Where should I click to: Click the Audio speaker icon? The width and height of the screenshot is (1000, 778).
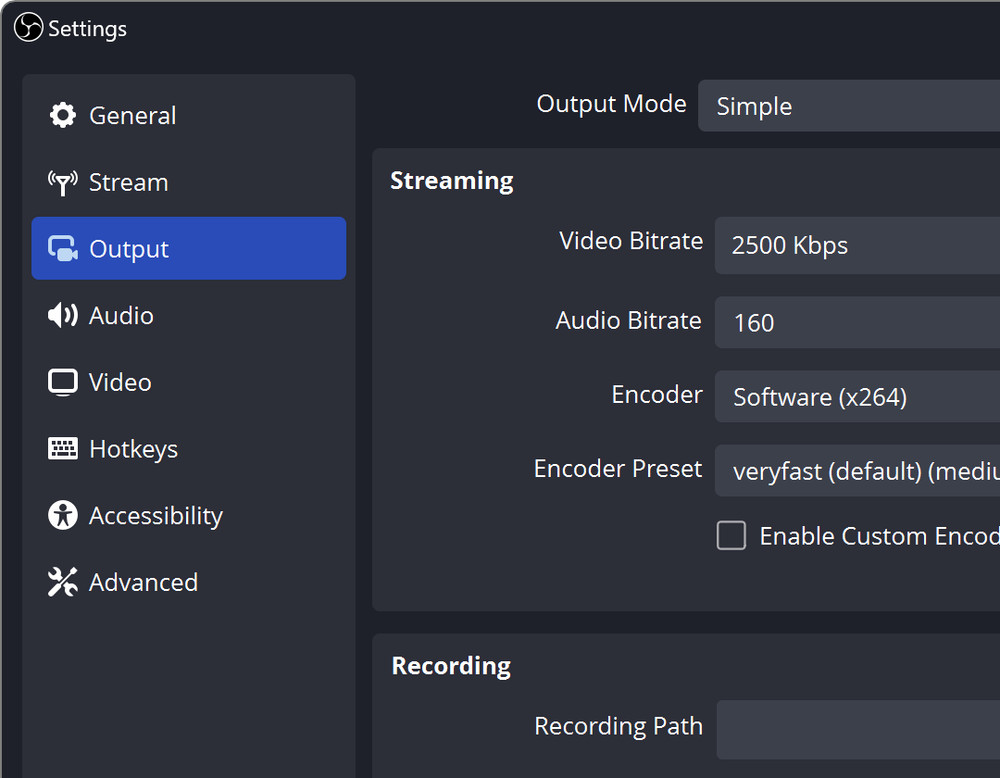tap(62, 315)
